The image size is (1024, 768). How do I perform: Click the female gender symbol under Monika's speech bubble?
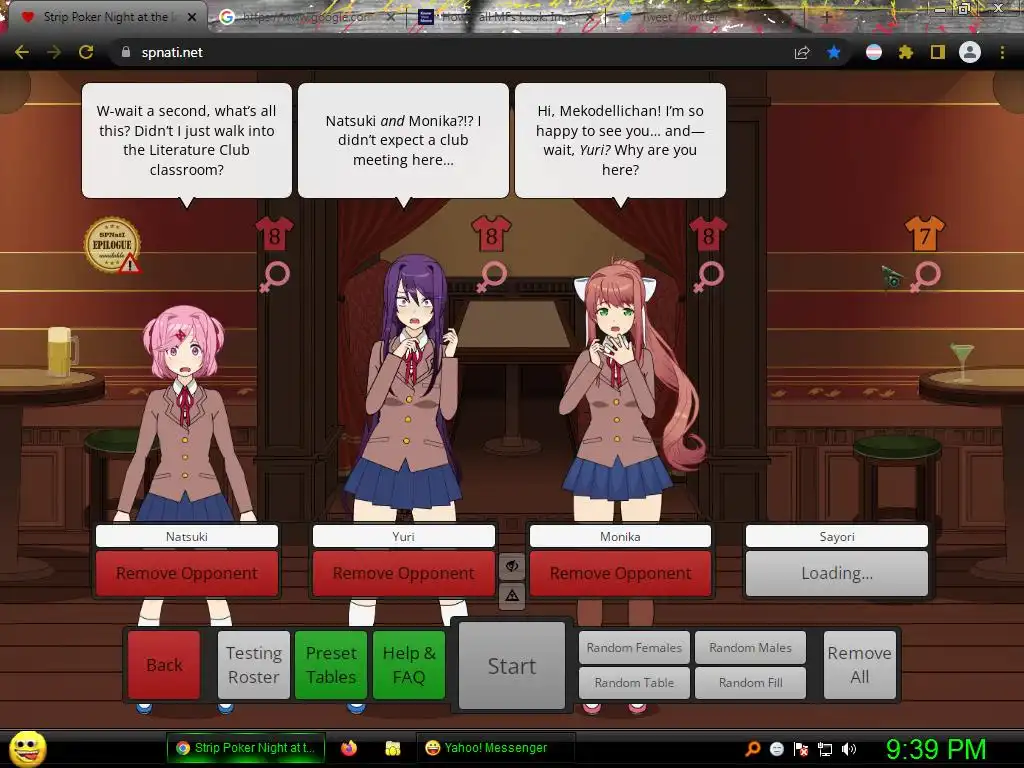click(x=708, y=277)
